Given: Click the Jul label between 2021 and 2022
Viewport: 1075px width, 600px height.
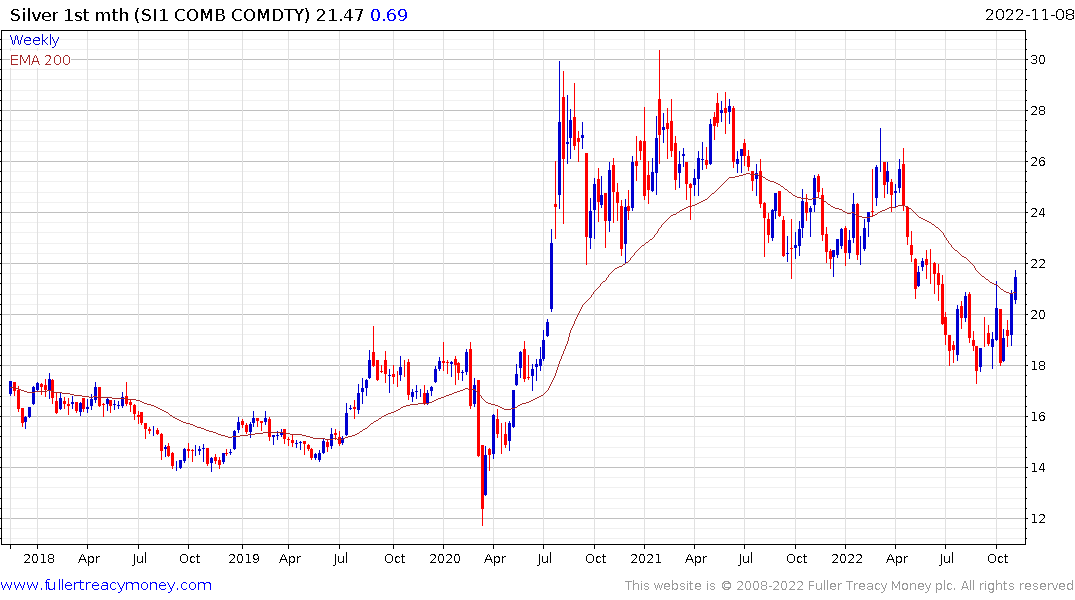Looking at the screenshot, I should point(745,558).
